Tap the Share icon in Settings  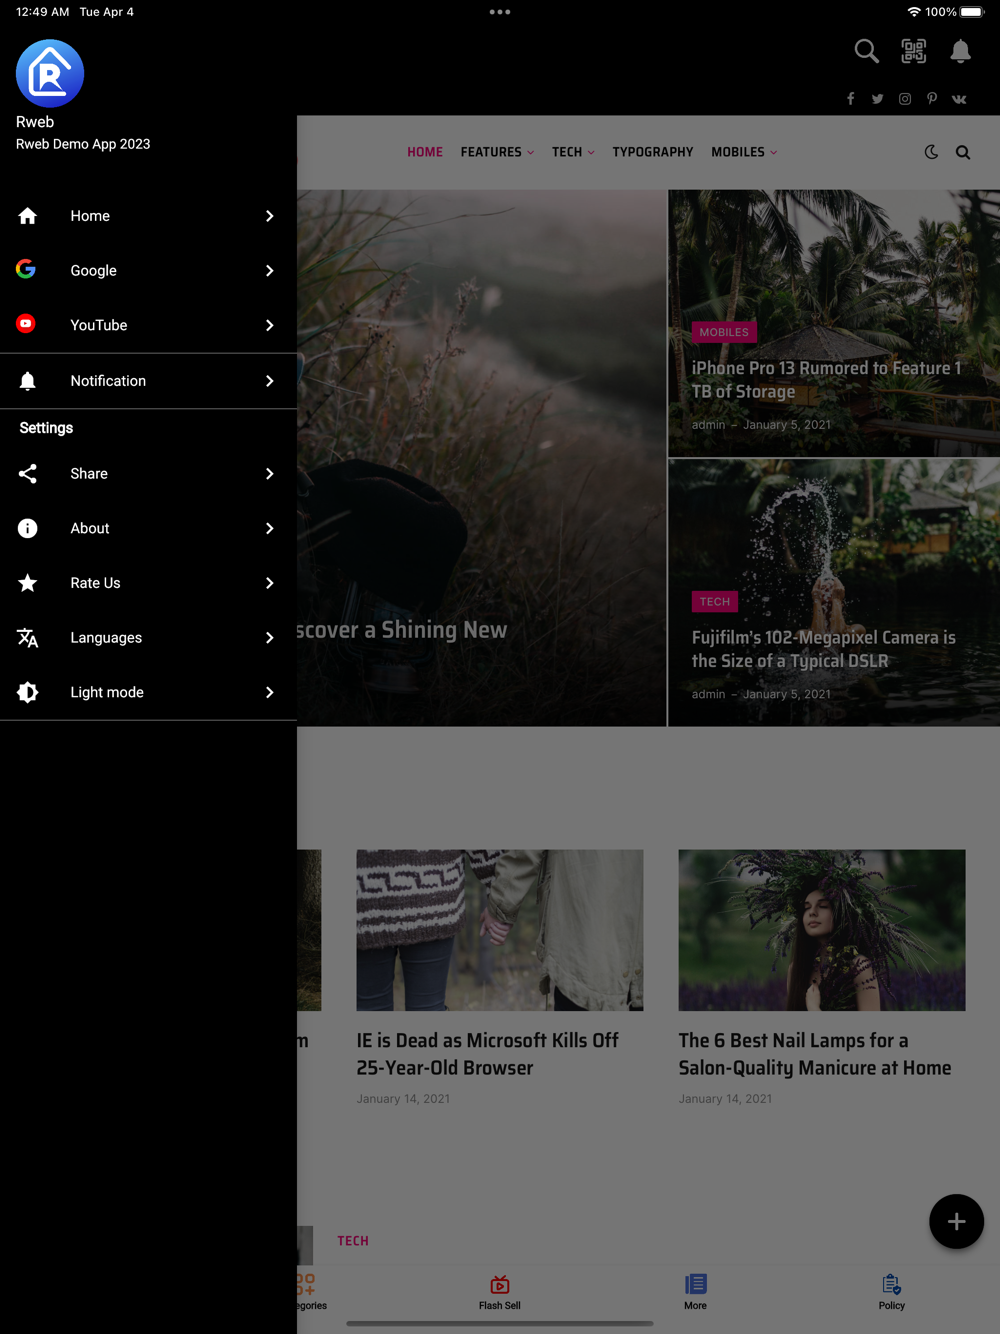(x=28, y=474)
